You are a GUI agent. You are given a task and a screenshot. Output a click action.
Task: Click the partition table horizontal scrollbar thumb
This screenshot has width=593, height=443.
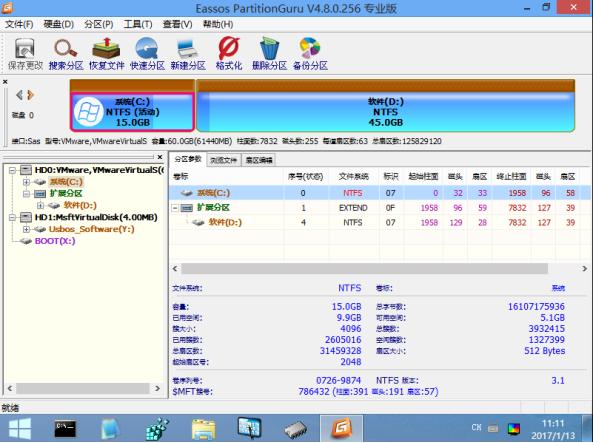(x=365, y=269)
